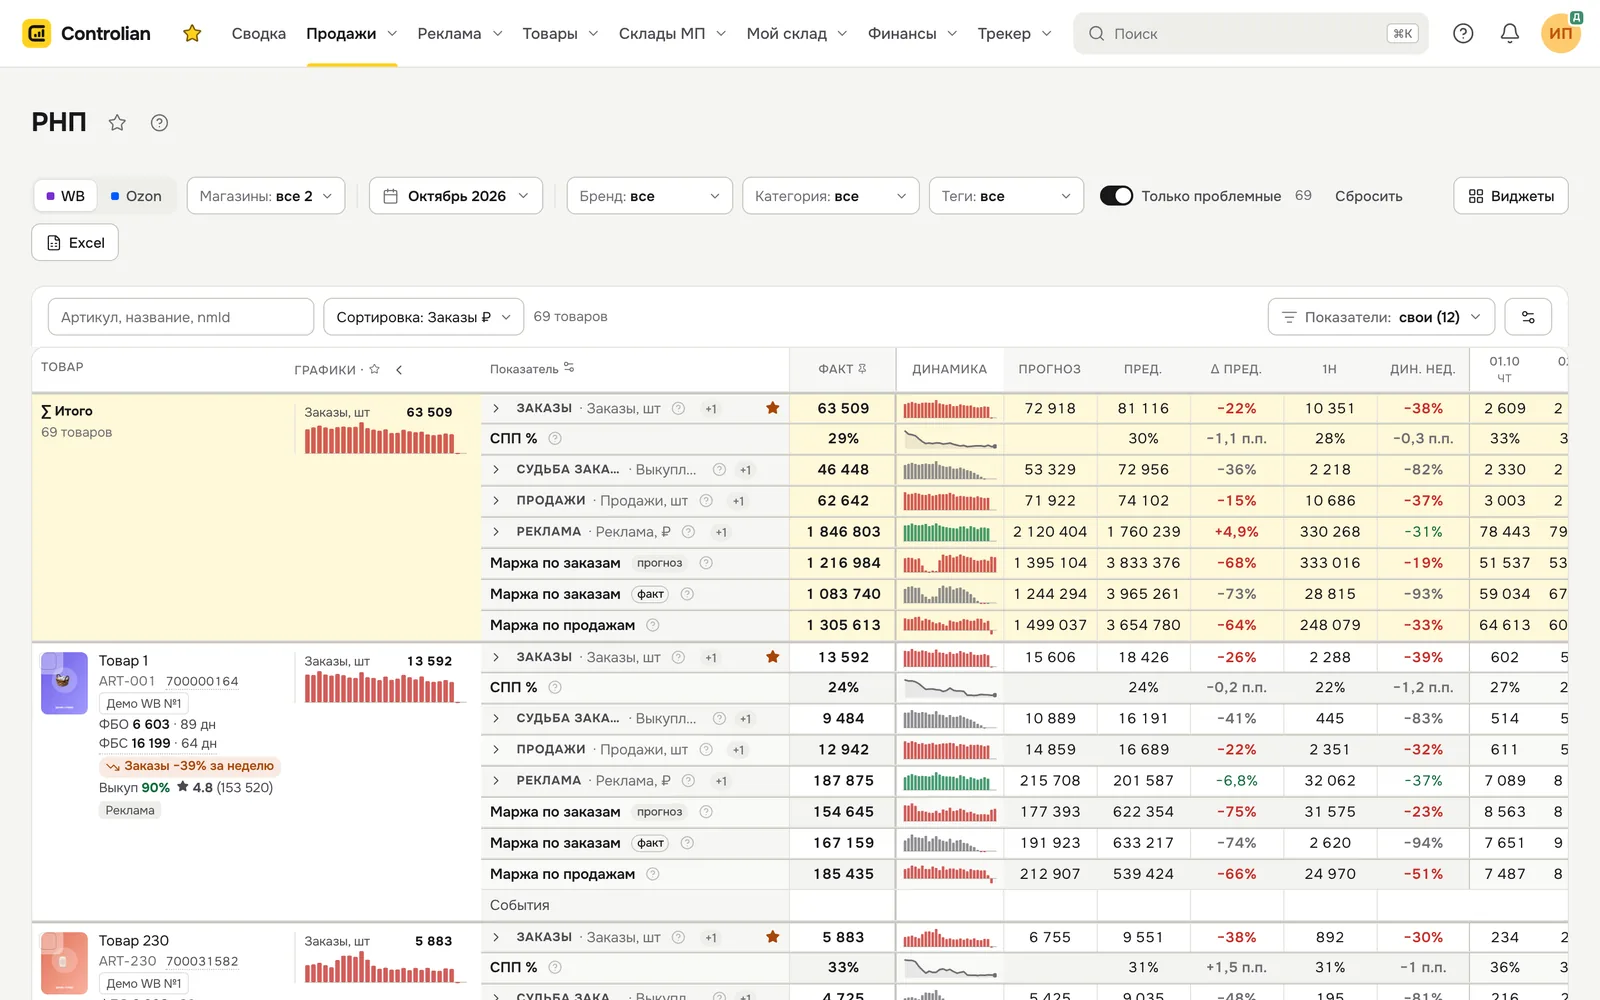The height and width of the screenshot is (1000, 1600).
Task: Click the pin icon beside ФАКТ header
Action: pos(863,369)
